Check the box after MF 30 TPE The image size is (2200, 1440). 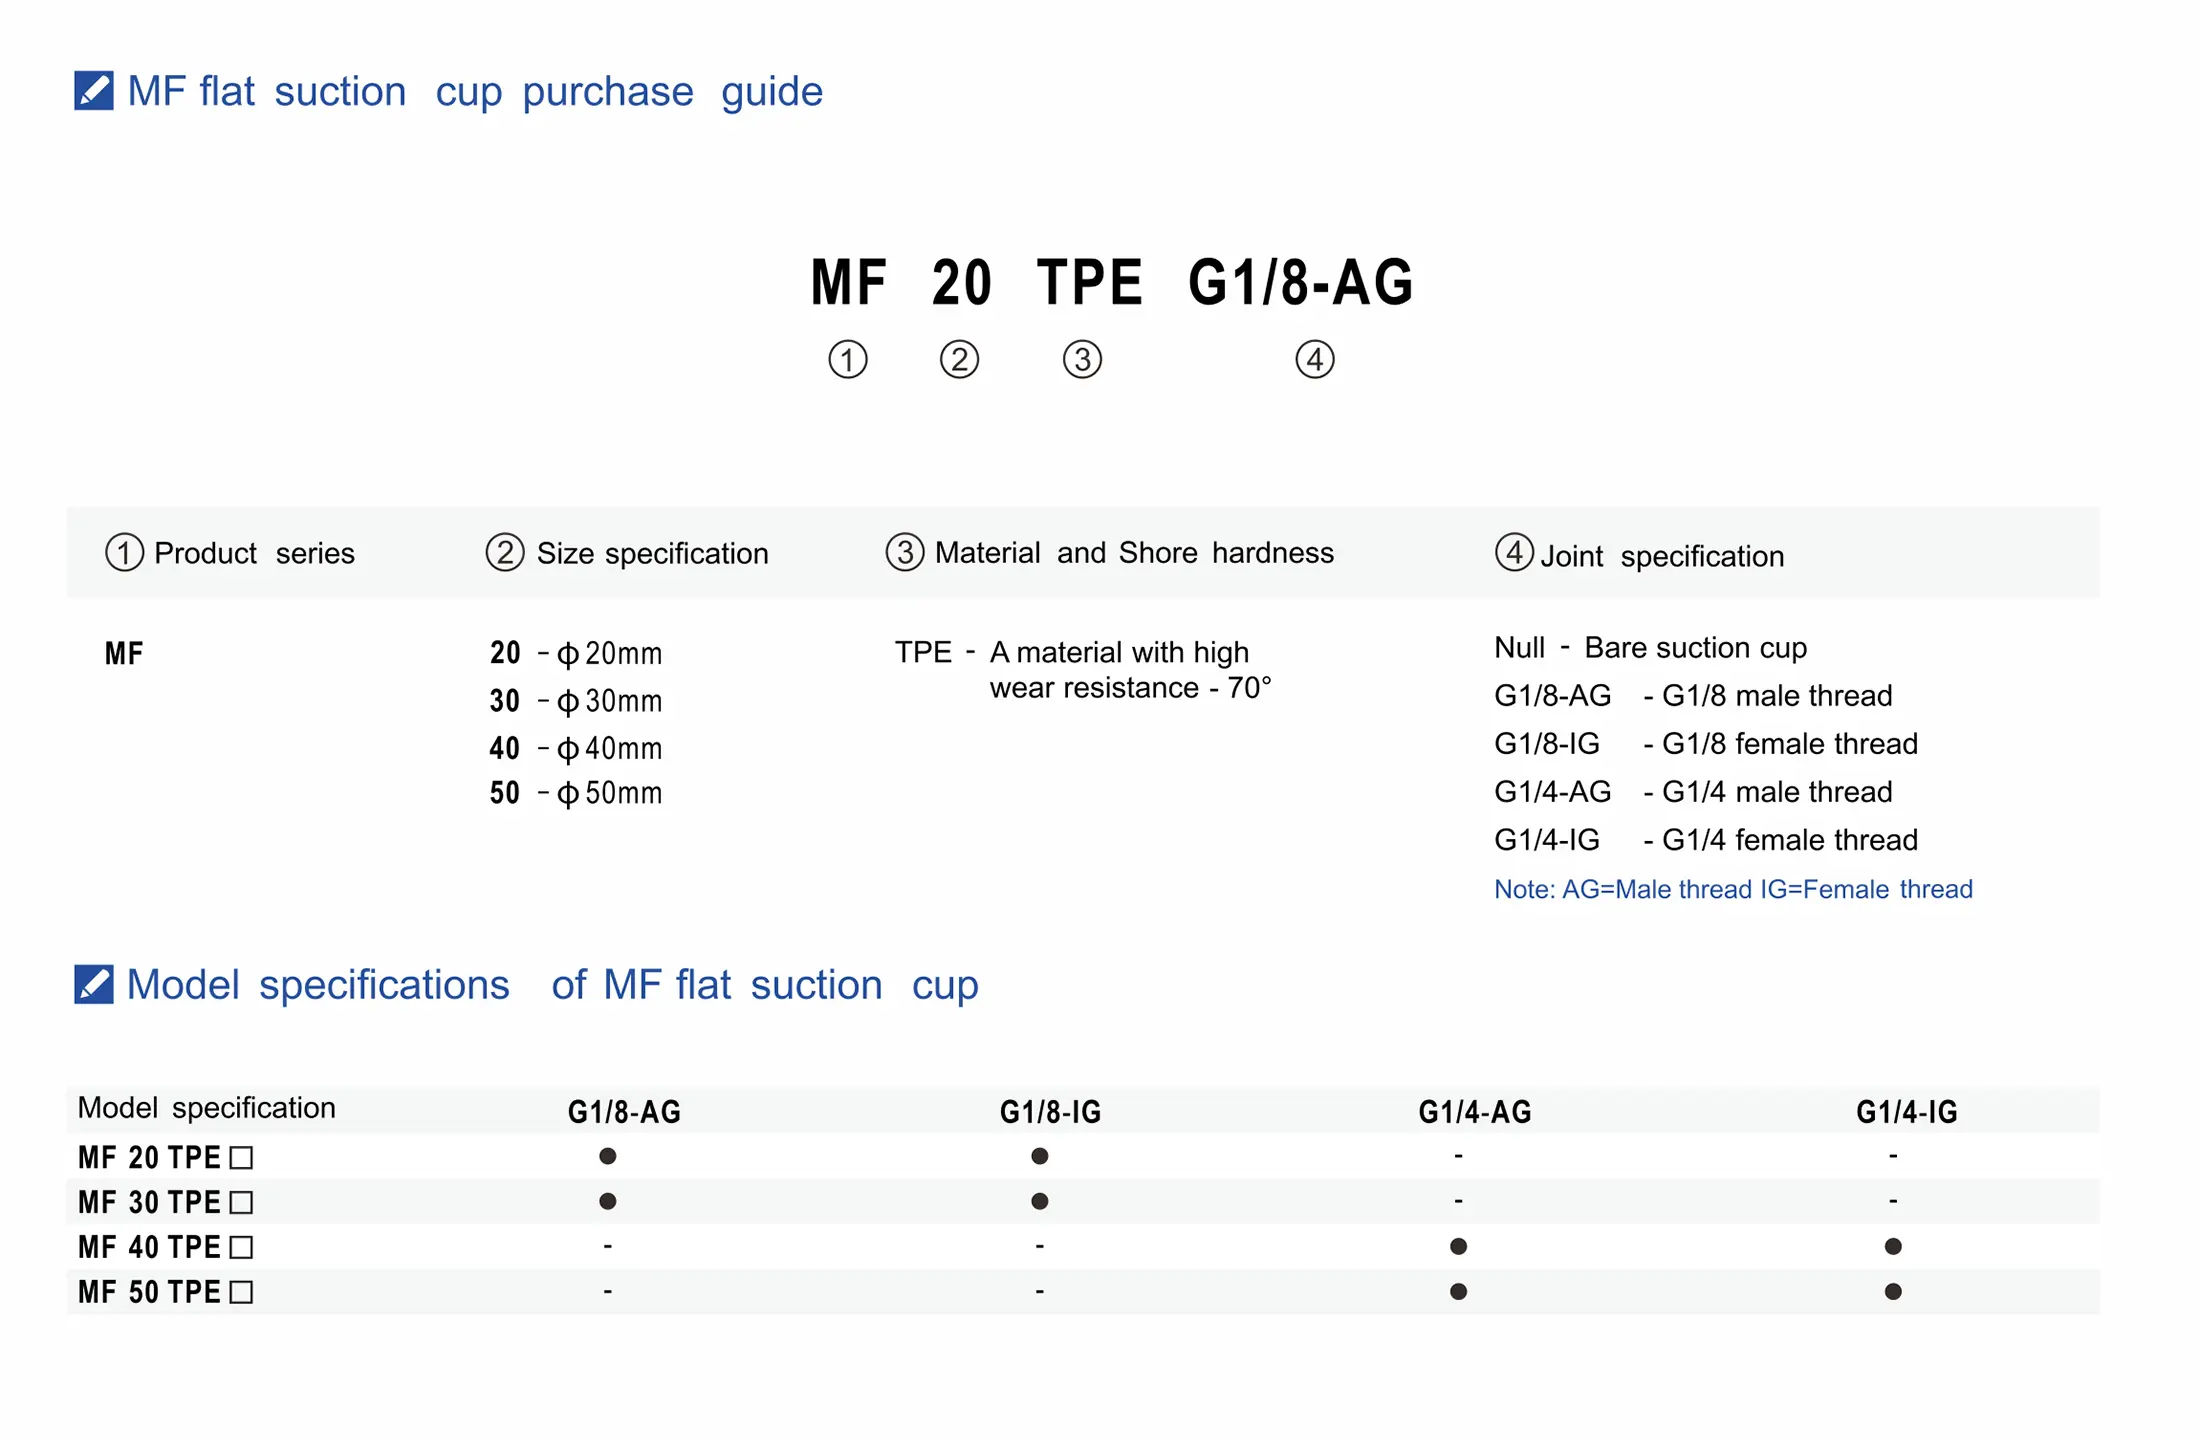(241, 1202)
